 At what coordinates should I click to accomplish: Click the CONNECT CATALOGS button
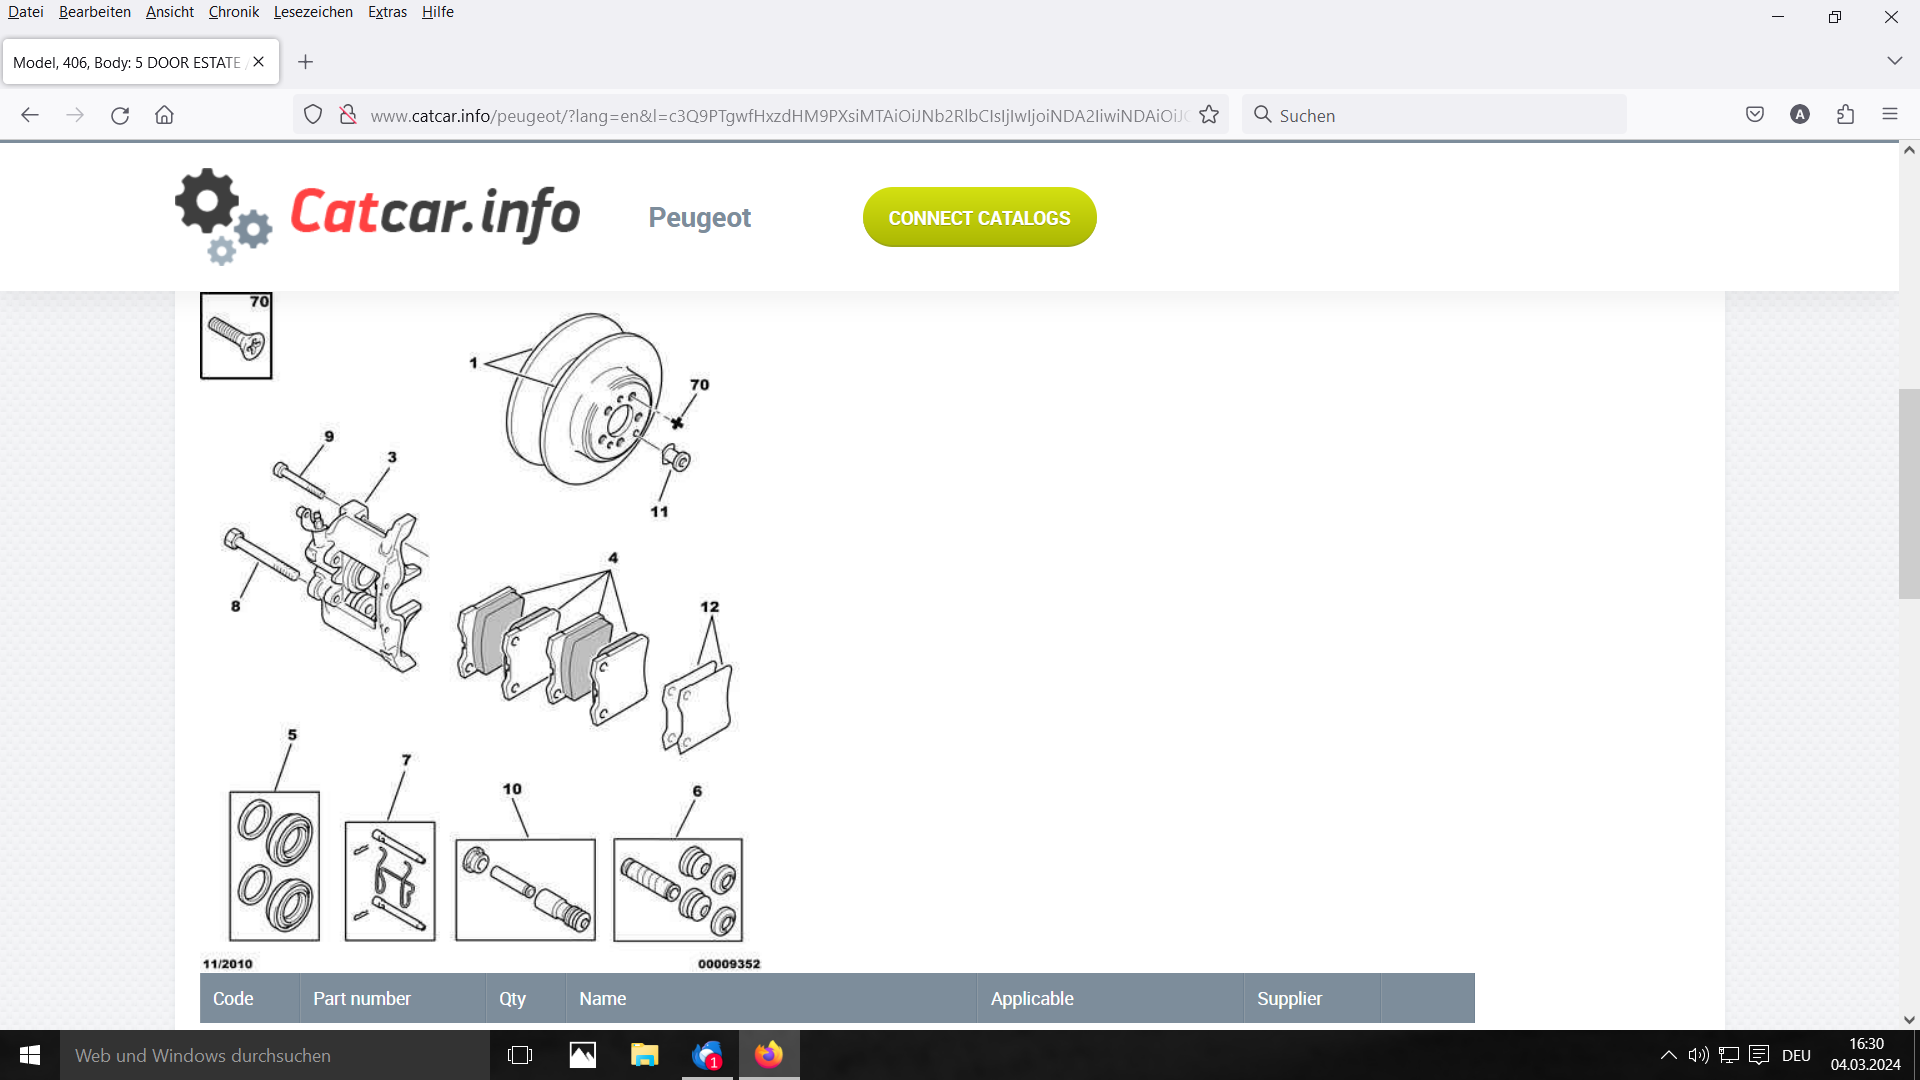pyautogui.click(x=979, y=217)
